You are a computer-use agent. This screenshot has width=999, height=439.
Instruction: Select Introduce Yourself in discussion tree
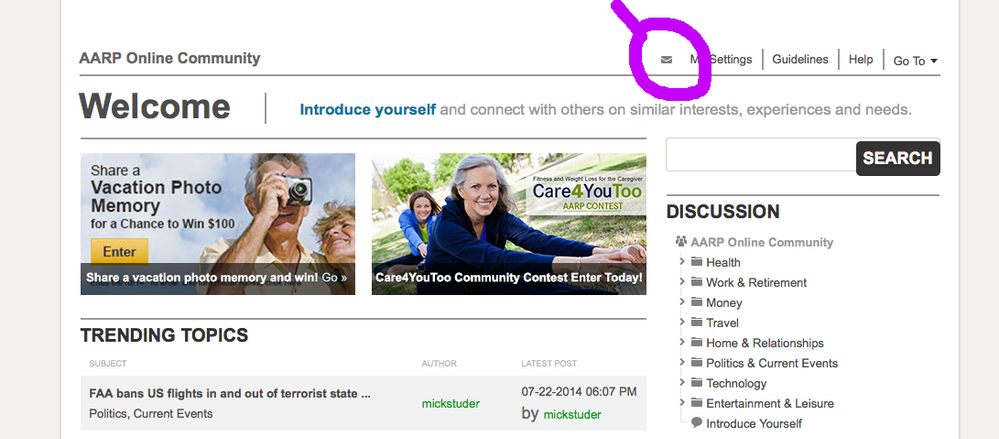754,424
